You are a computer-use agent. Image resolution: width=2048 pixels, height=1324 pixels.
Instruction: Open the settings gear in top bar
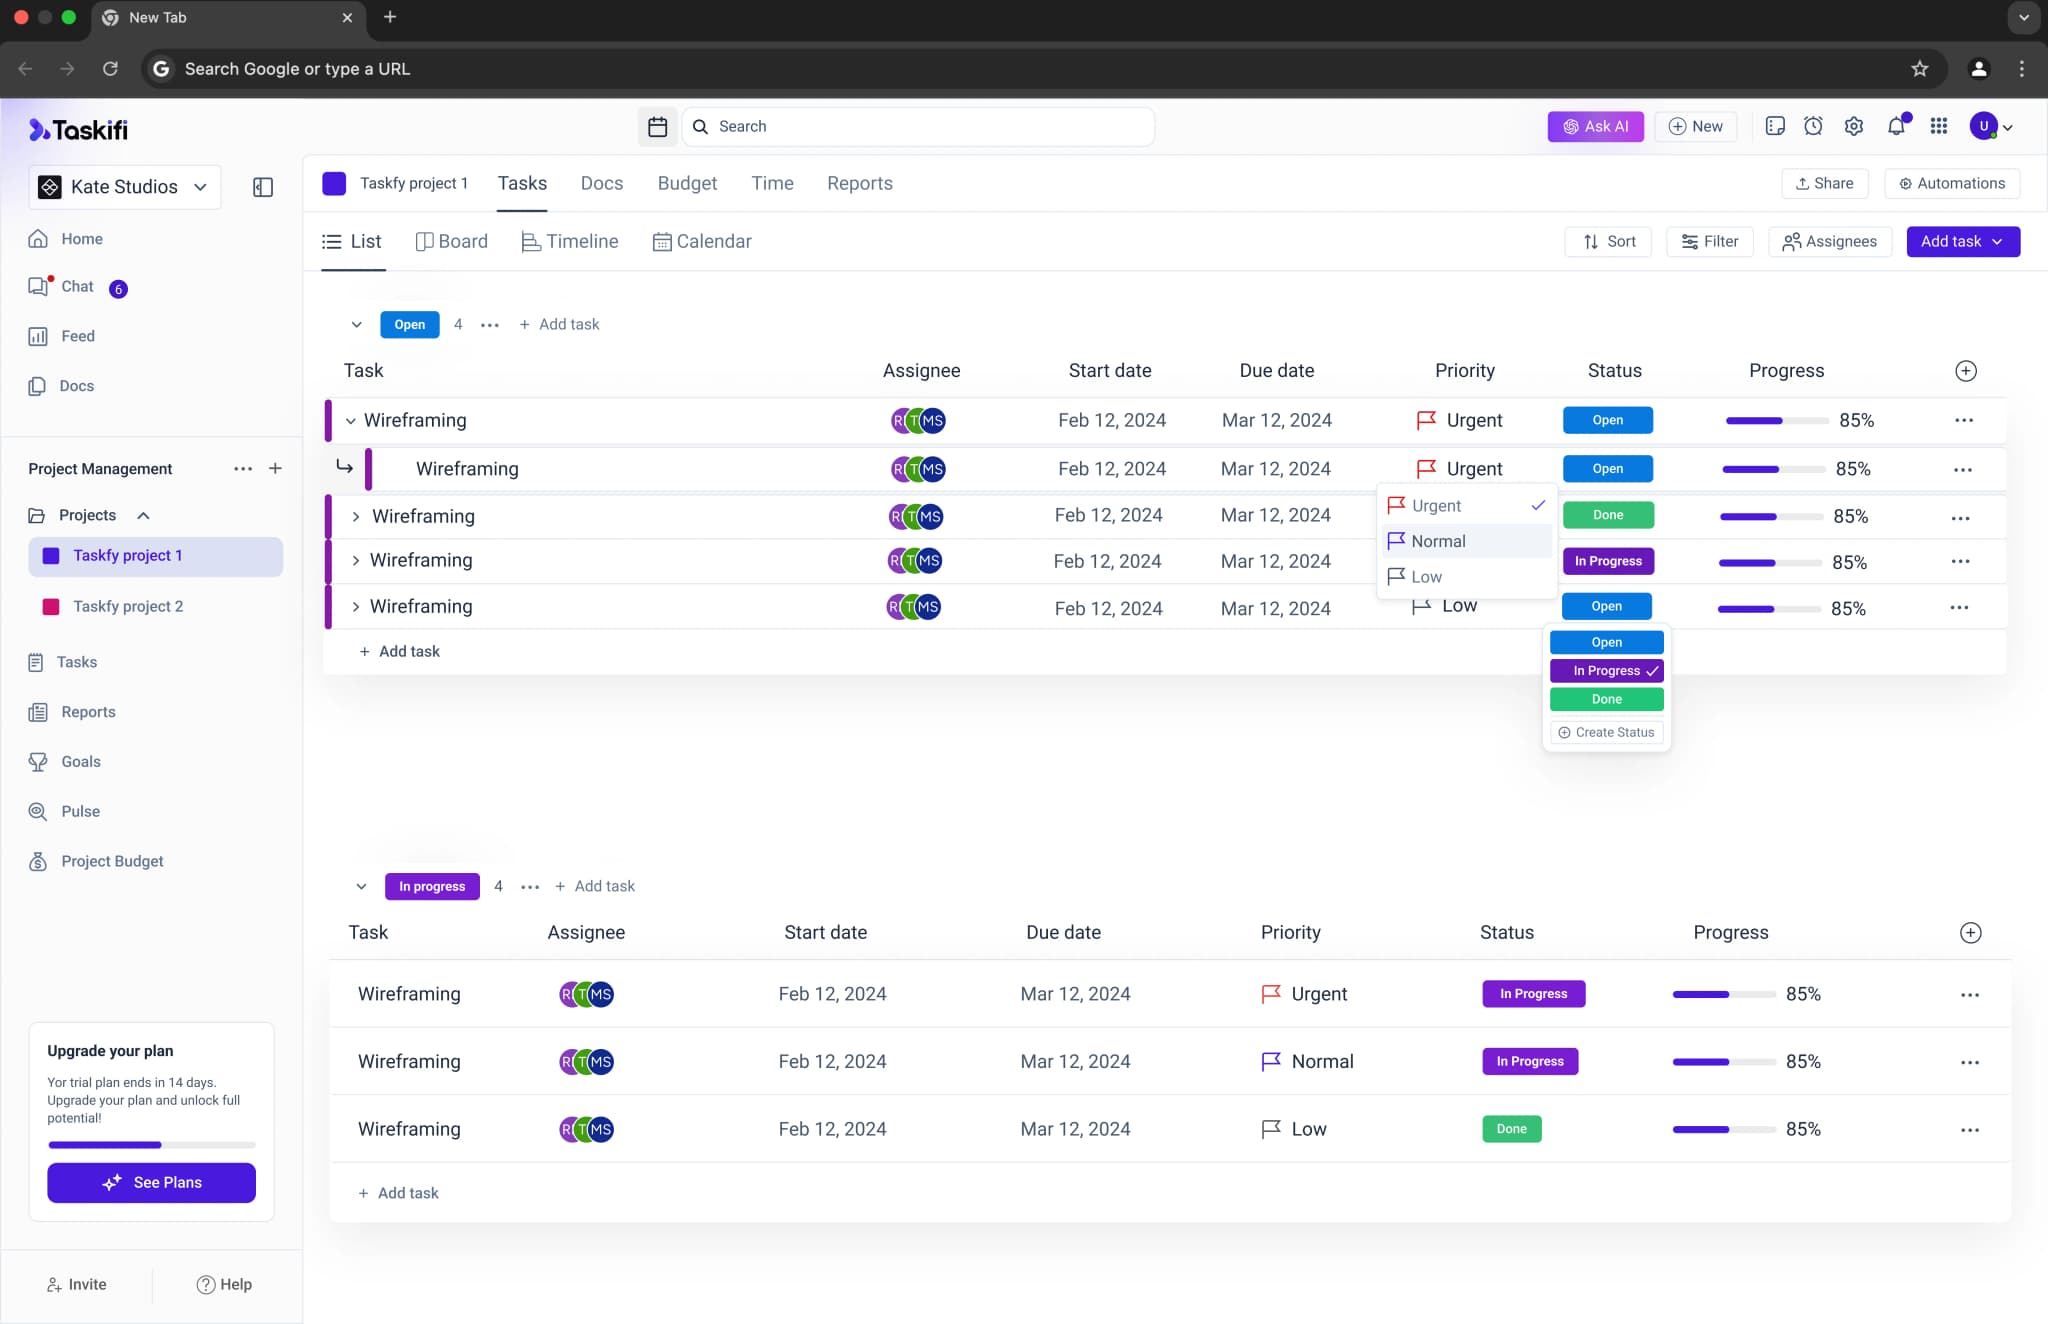(x=1854, y=126)
